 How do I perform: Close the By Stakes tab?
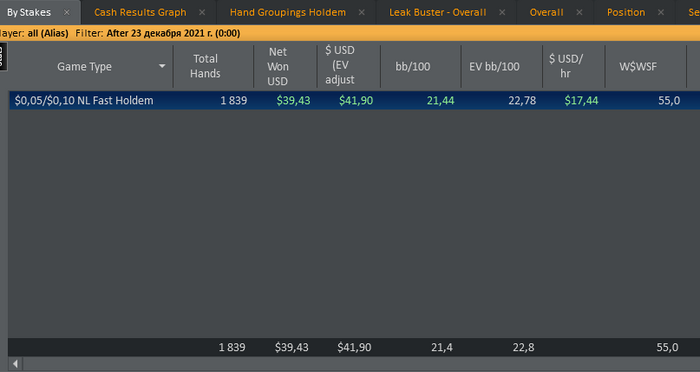click(67, 13)
